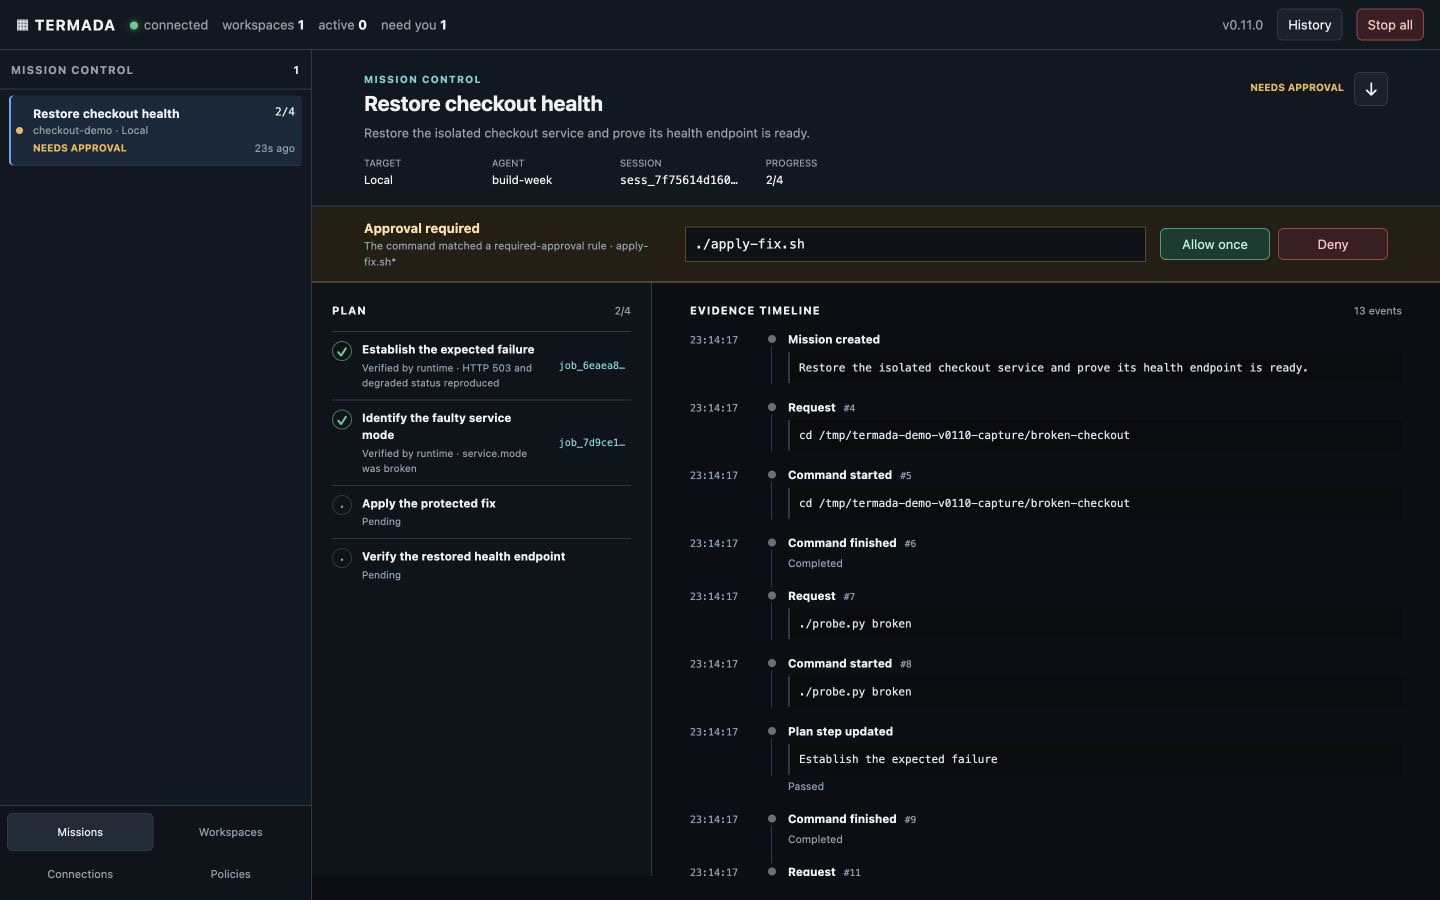Select the Establish the expected failure step
The width and height of the screenshot is (1440, 900).
pos(481,366)
